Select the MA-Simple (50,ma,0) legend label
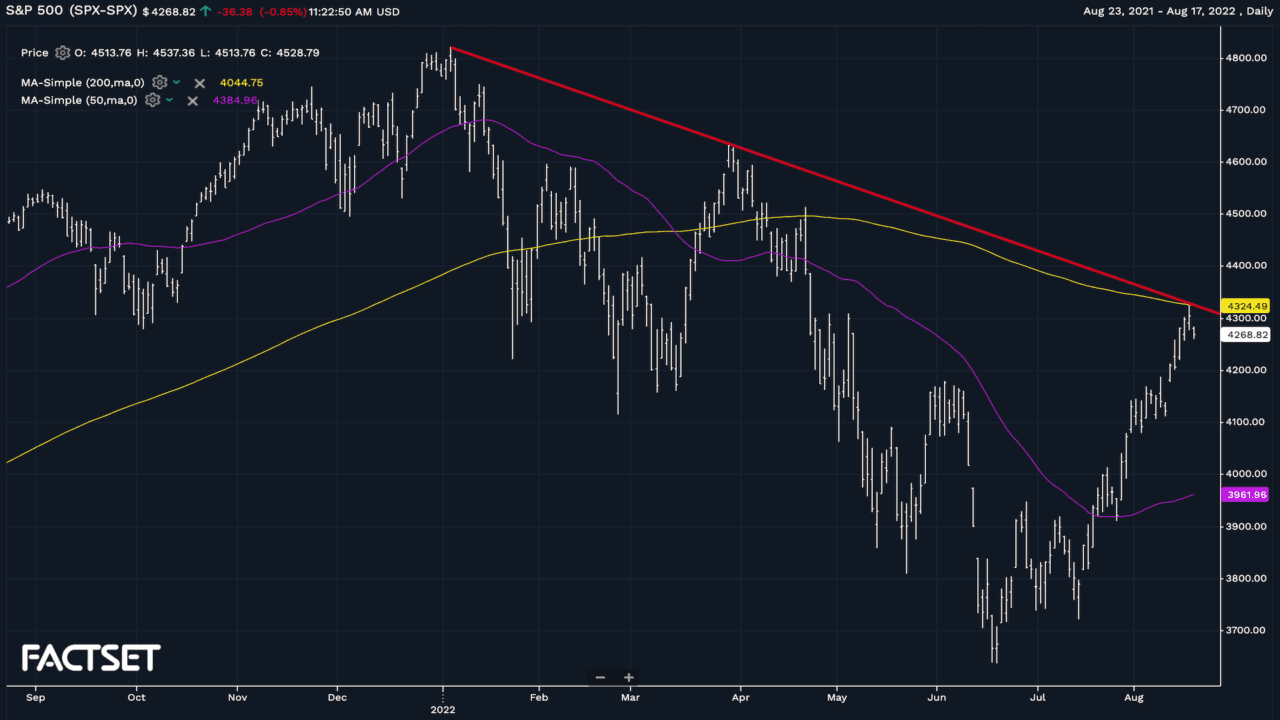The width and height of the screenshot is (1280, 720). (78, 100)
